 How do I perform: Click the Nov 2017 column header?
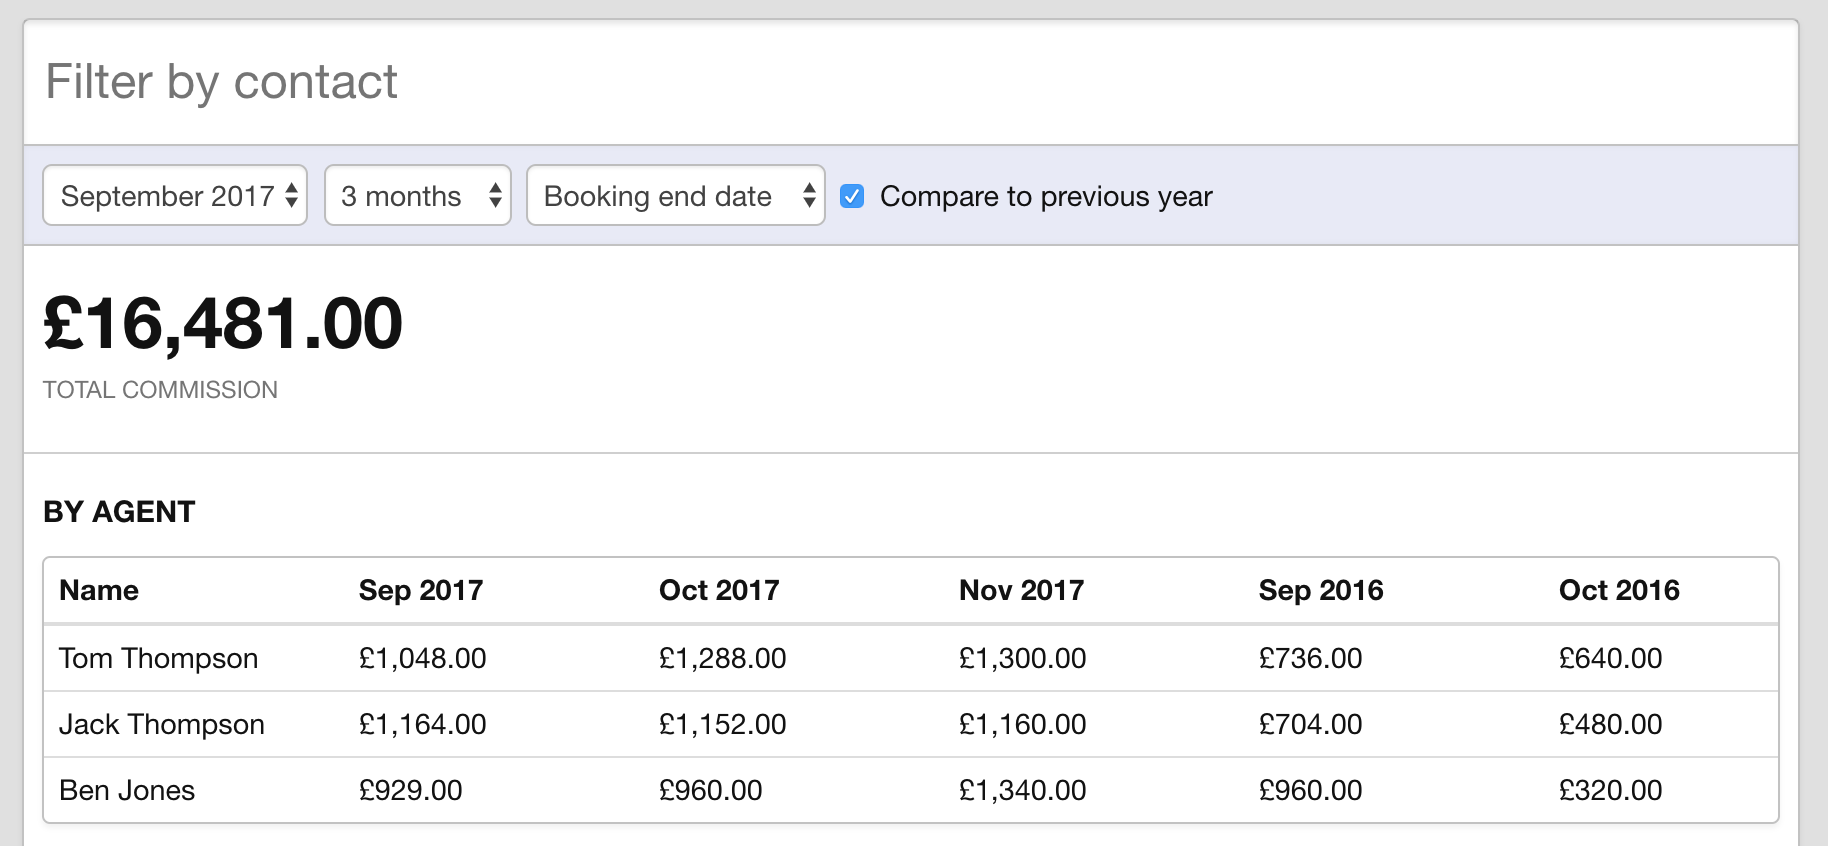point(1021,590)
